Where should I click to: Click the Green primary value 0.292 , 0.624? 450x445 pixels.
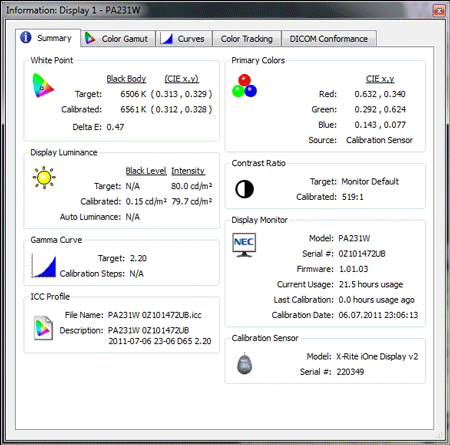click(x=380, y=109)
